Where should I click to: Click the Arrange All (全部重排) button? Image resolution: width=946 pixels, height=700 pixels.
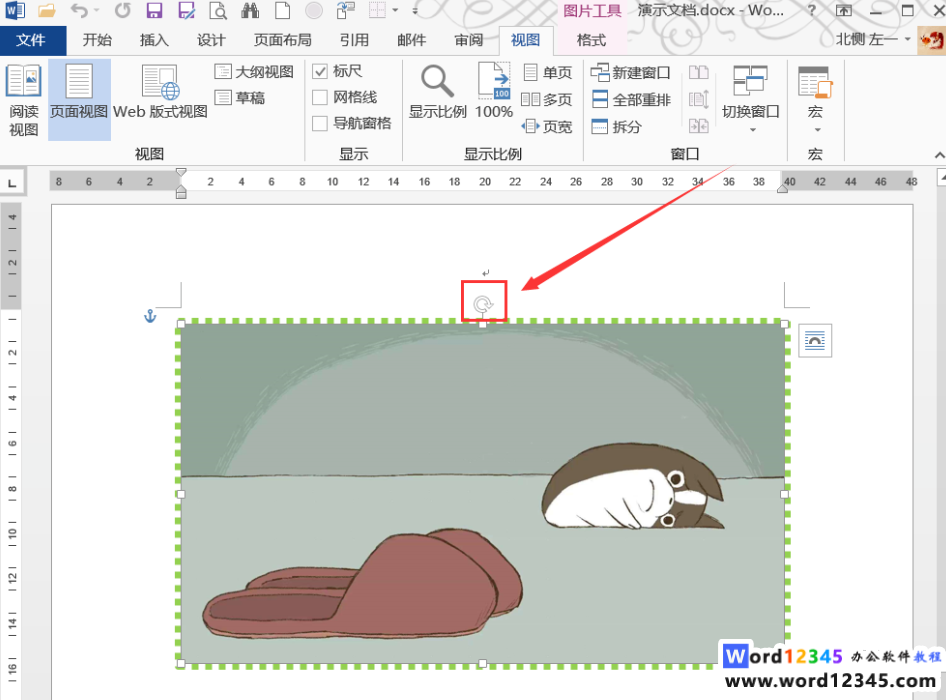point(630,100)
